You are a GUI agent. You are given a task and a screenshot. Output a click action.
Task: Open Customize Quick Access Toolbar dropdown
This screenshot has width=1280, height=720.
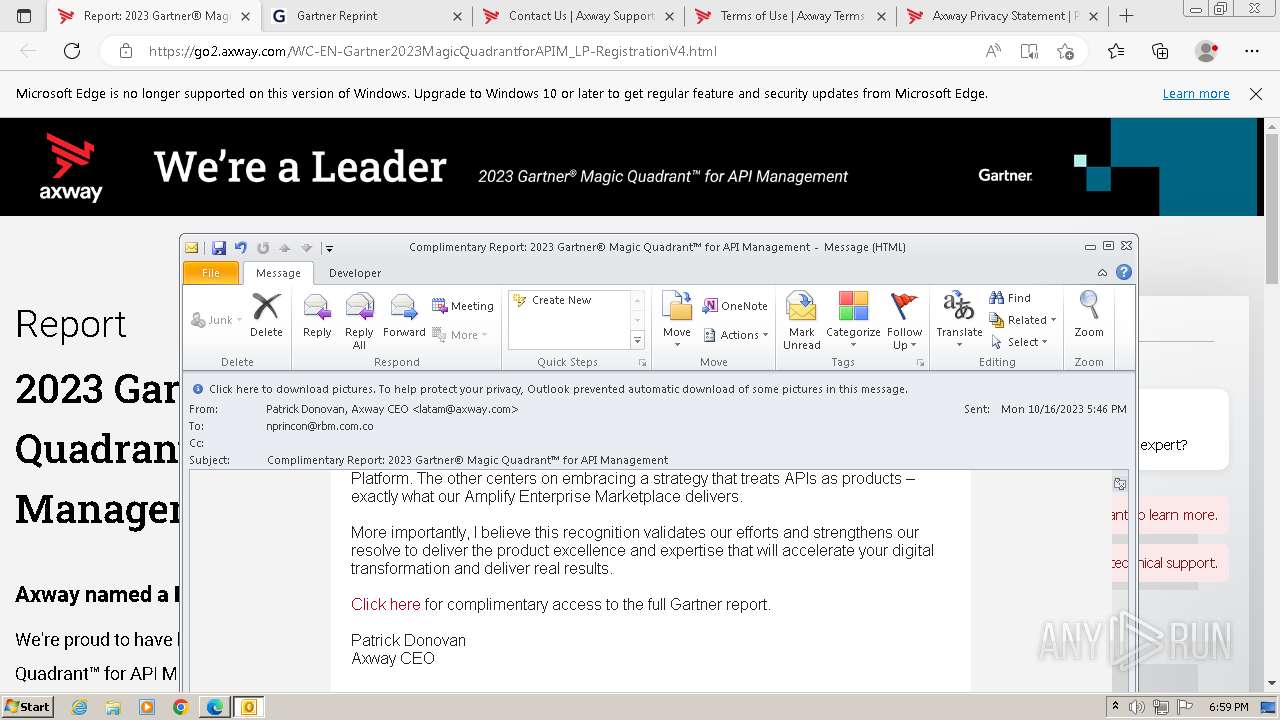(x=329, y=248)
